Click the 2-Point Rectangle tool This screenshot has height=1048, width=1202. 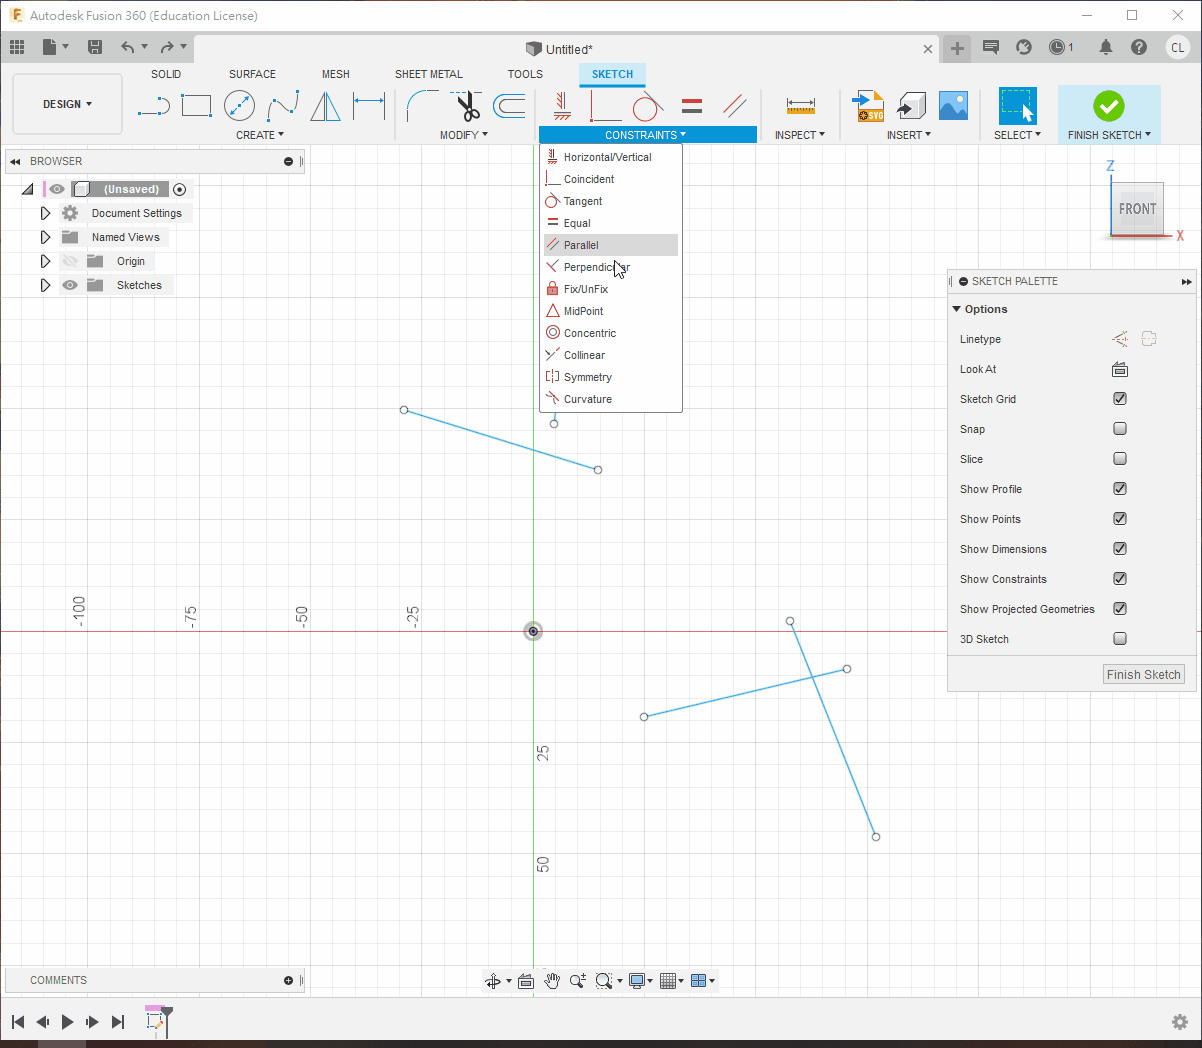[x=196, y=106]
